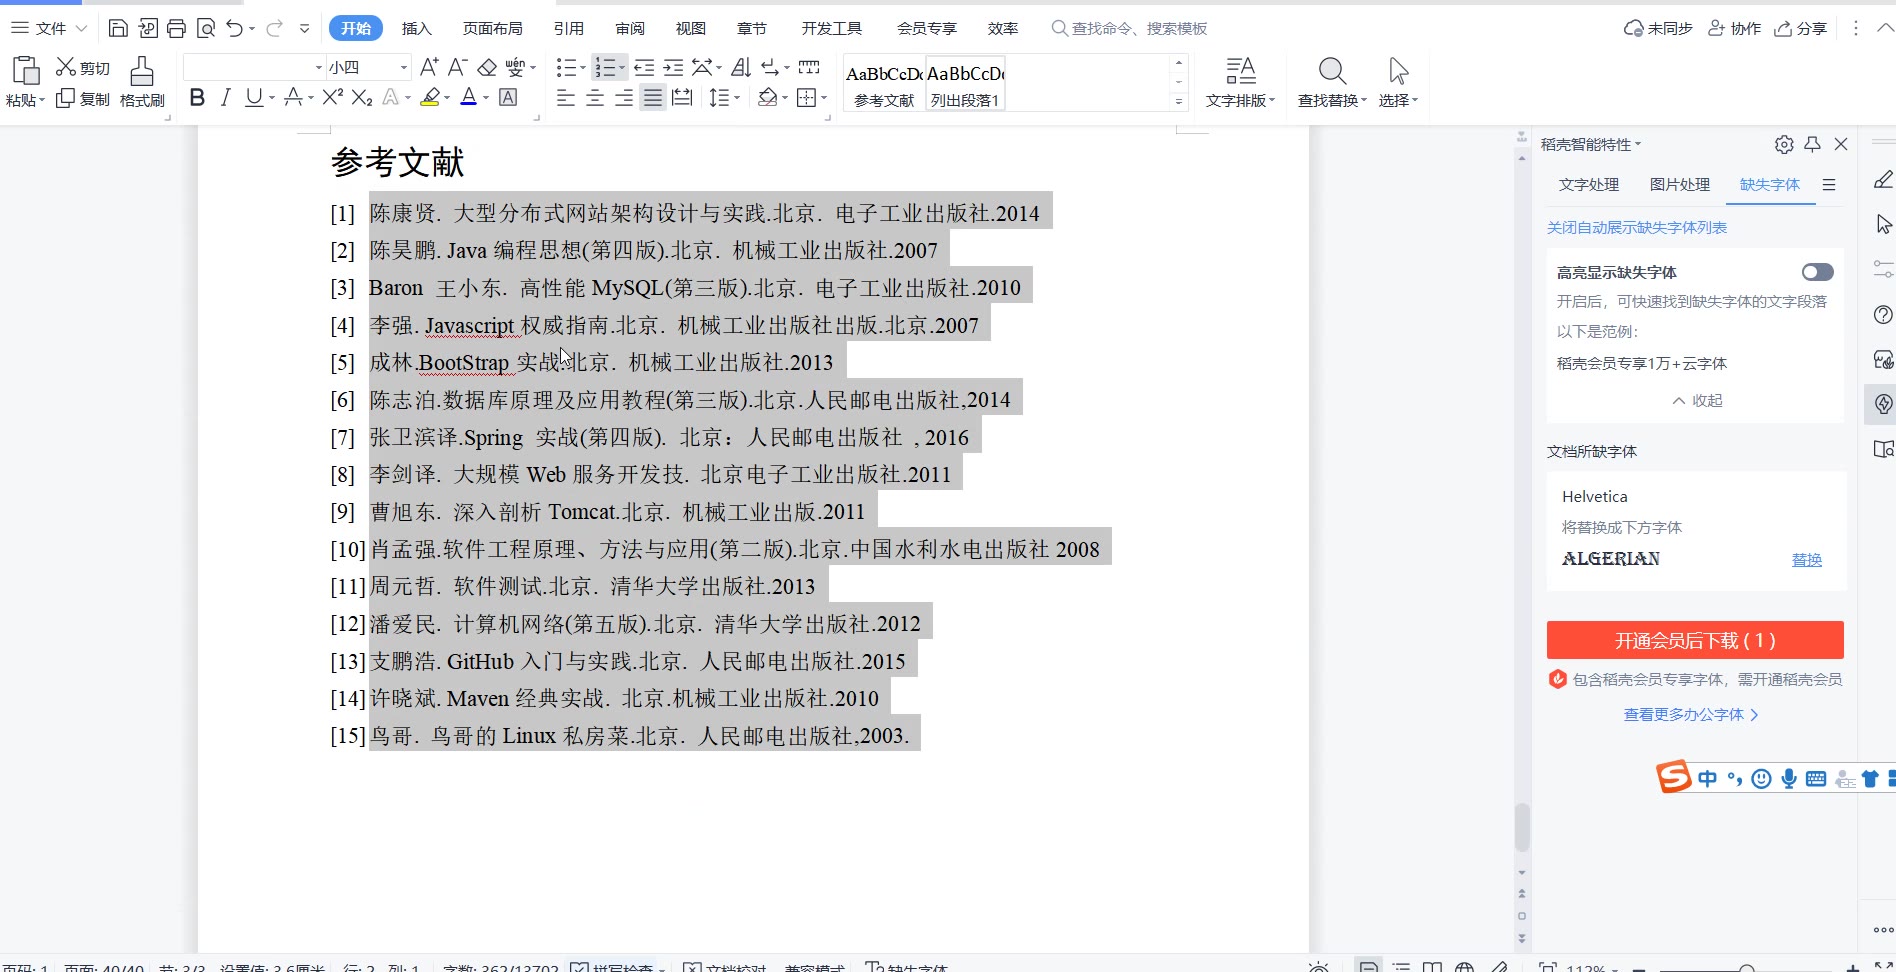1896x972 pixels.
Task: Click the 分享 button
Action: click(x=1801, y=28)
